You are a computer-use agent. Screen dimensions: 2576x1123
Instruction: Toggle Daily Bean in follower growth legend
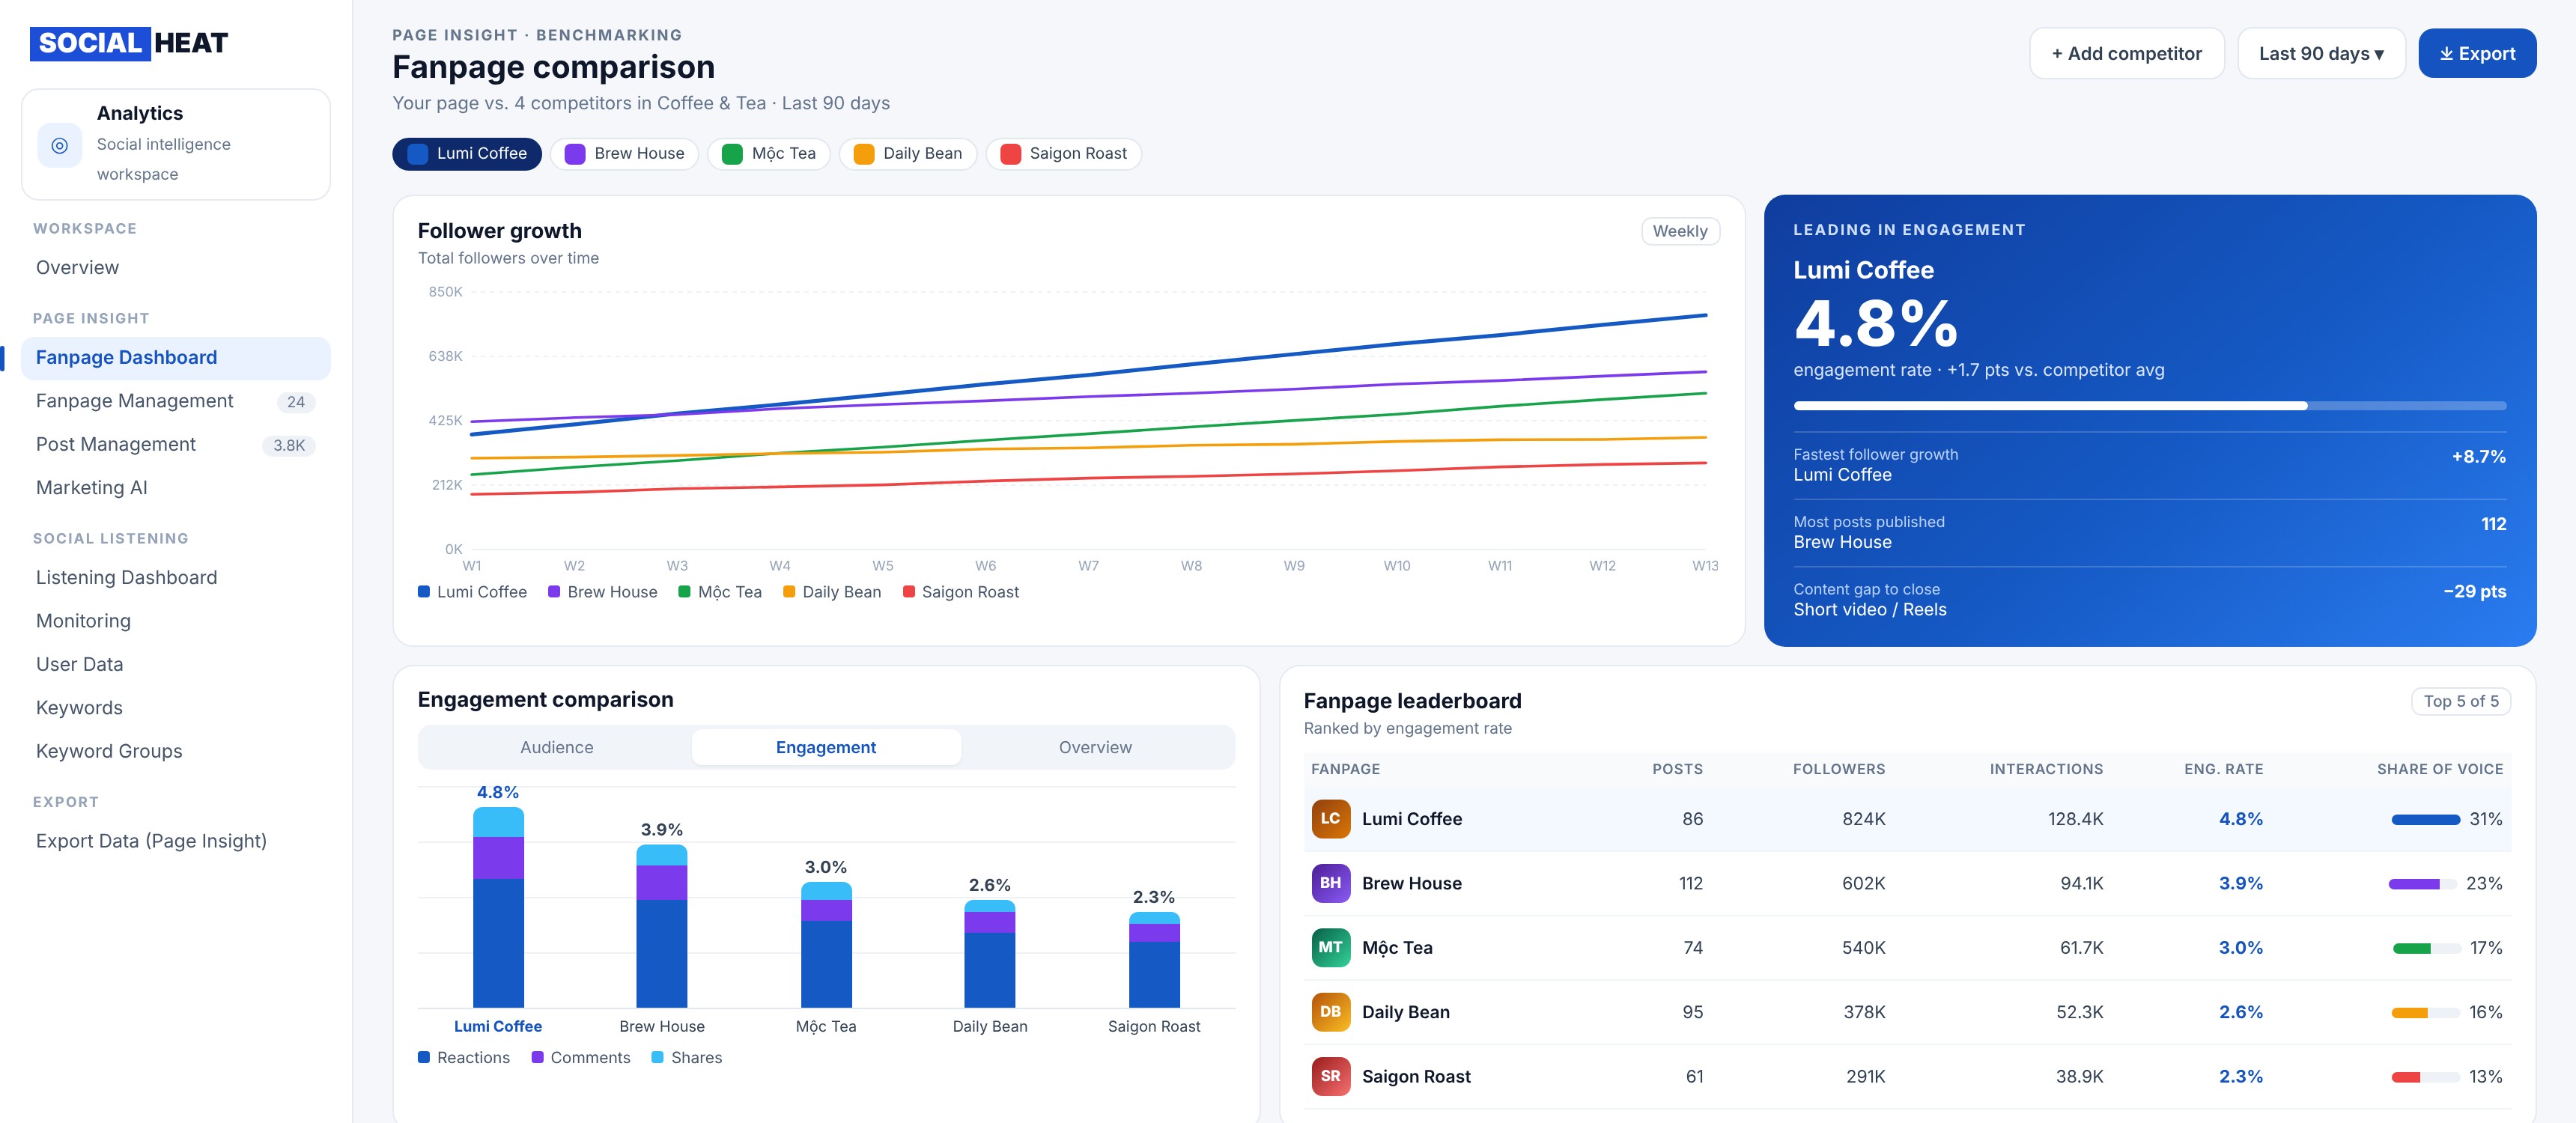click(832, 592)
